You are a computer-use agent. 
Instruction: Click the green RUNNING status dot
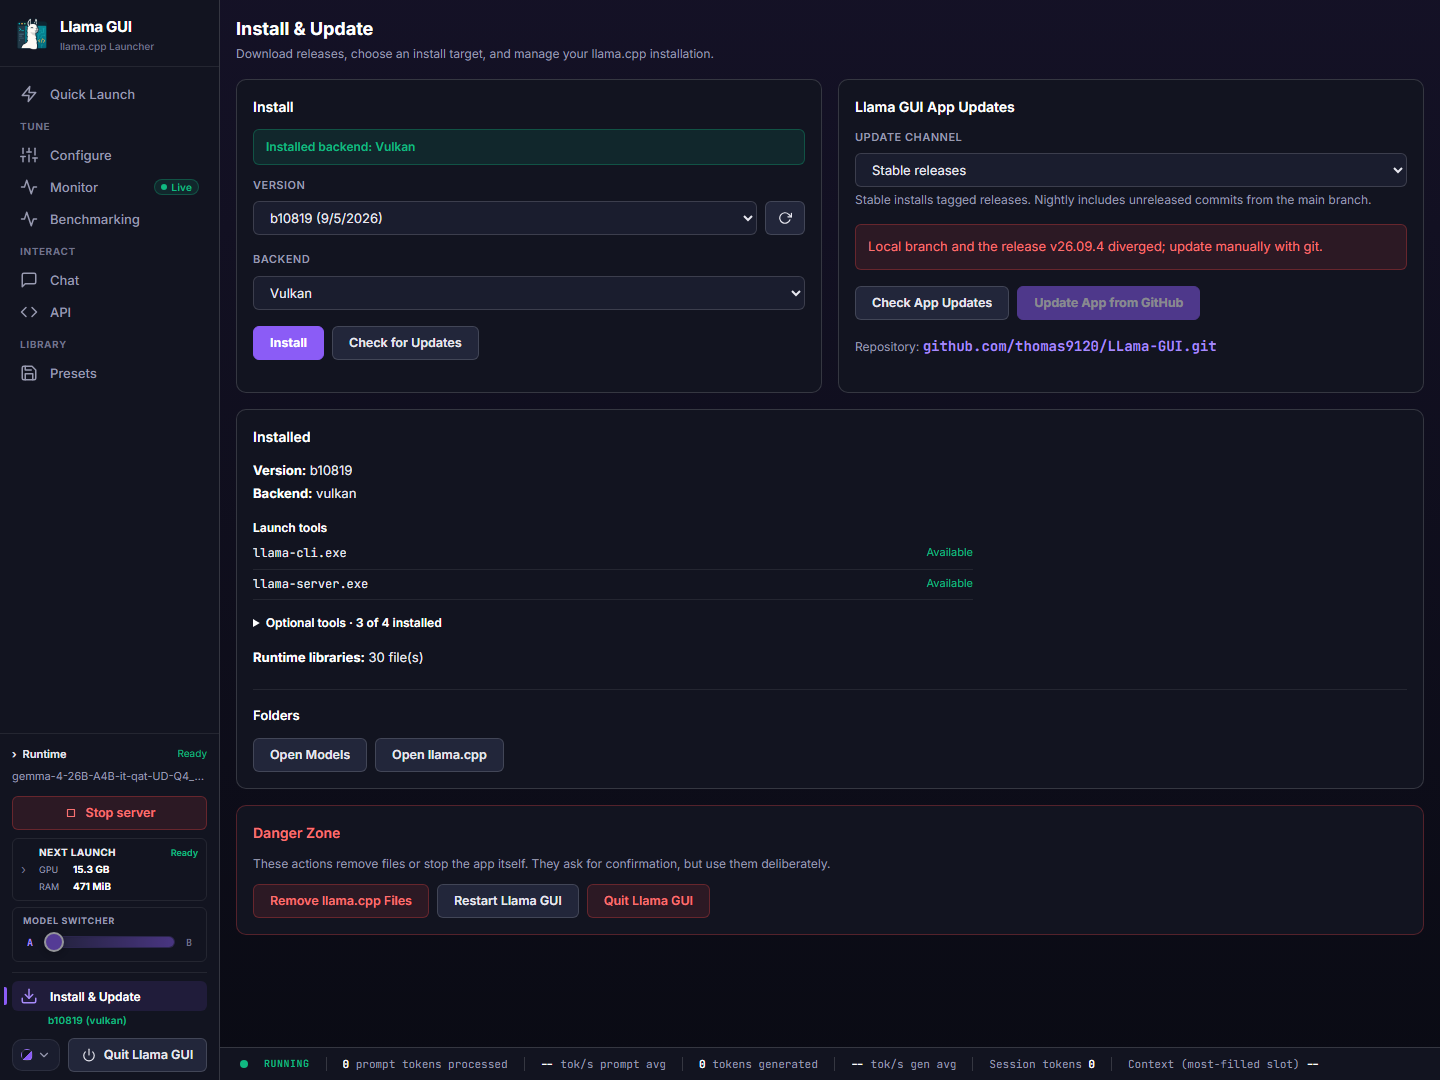(x=244, y=1064)
